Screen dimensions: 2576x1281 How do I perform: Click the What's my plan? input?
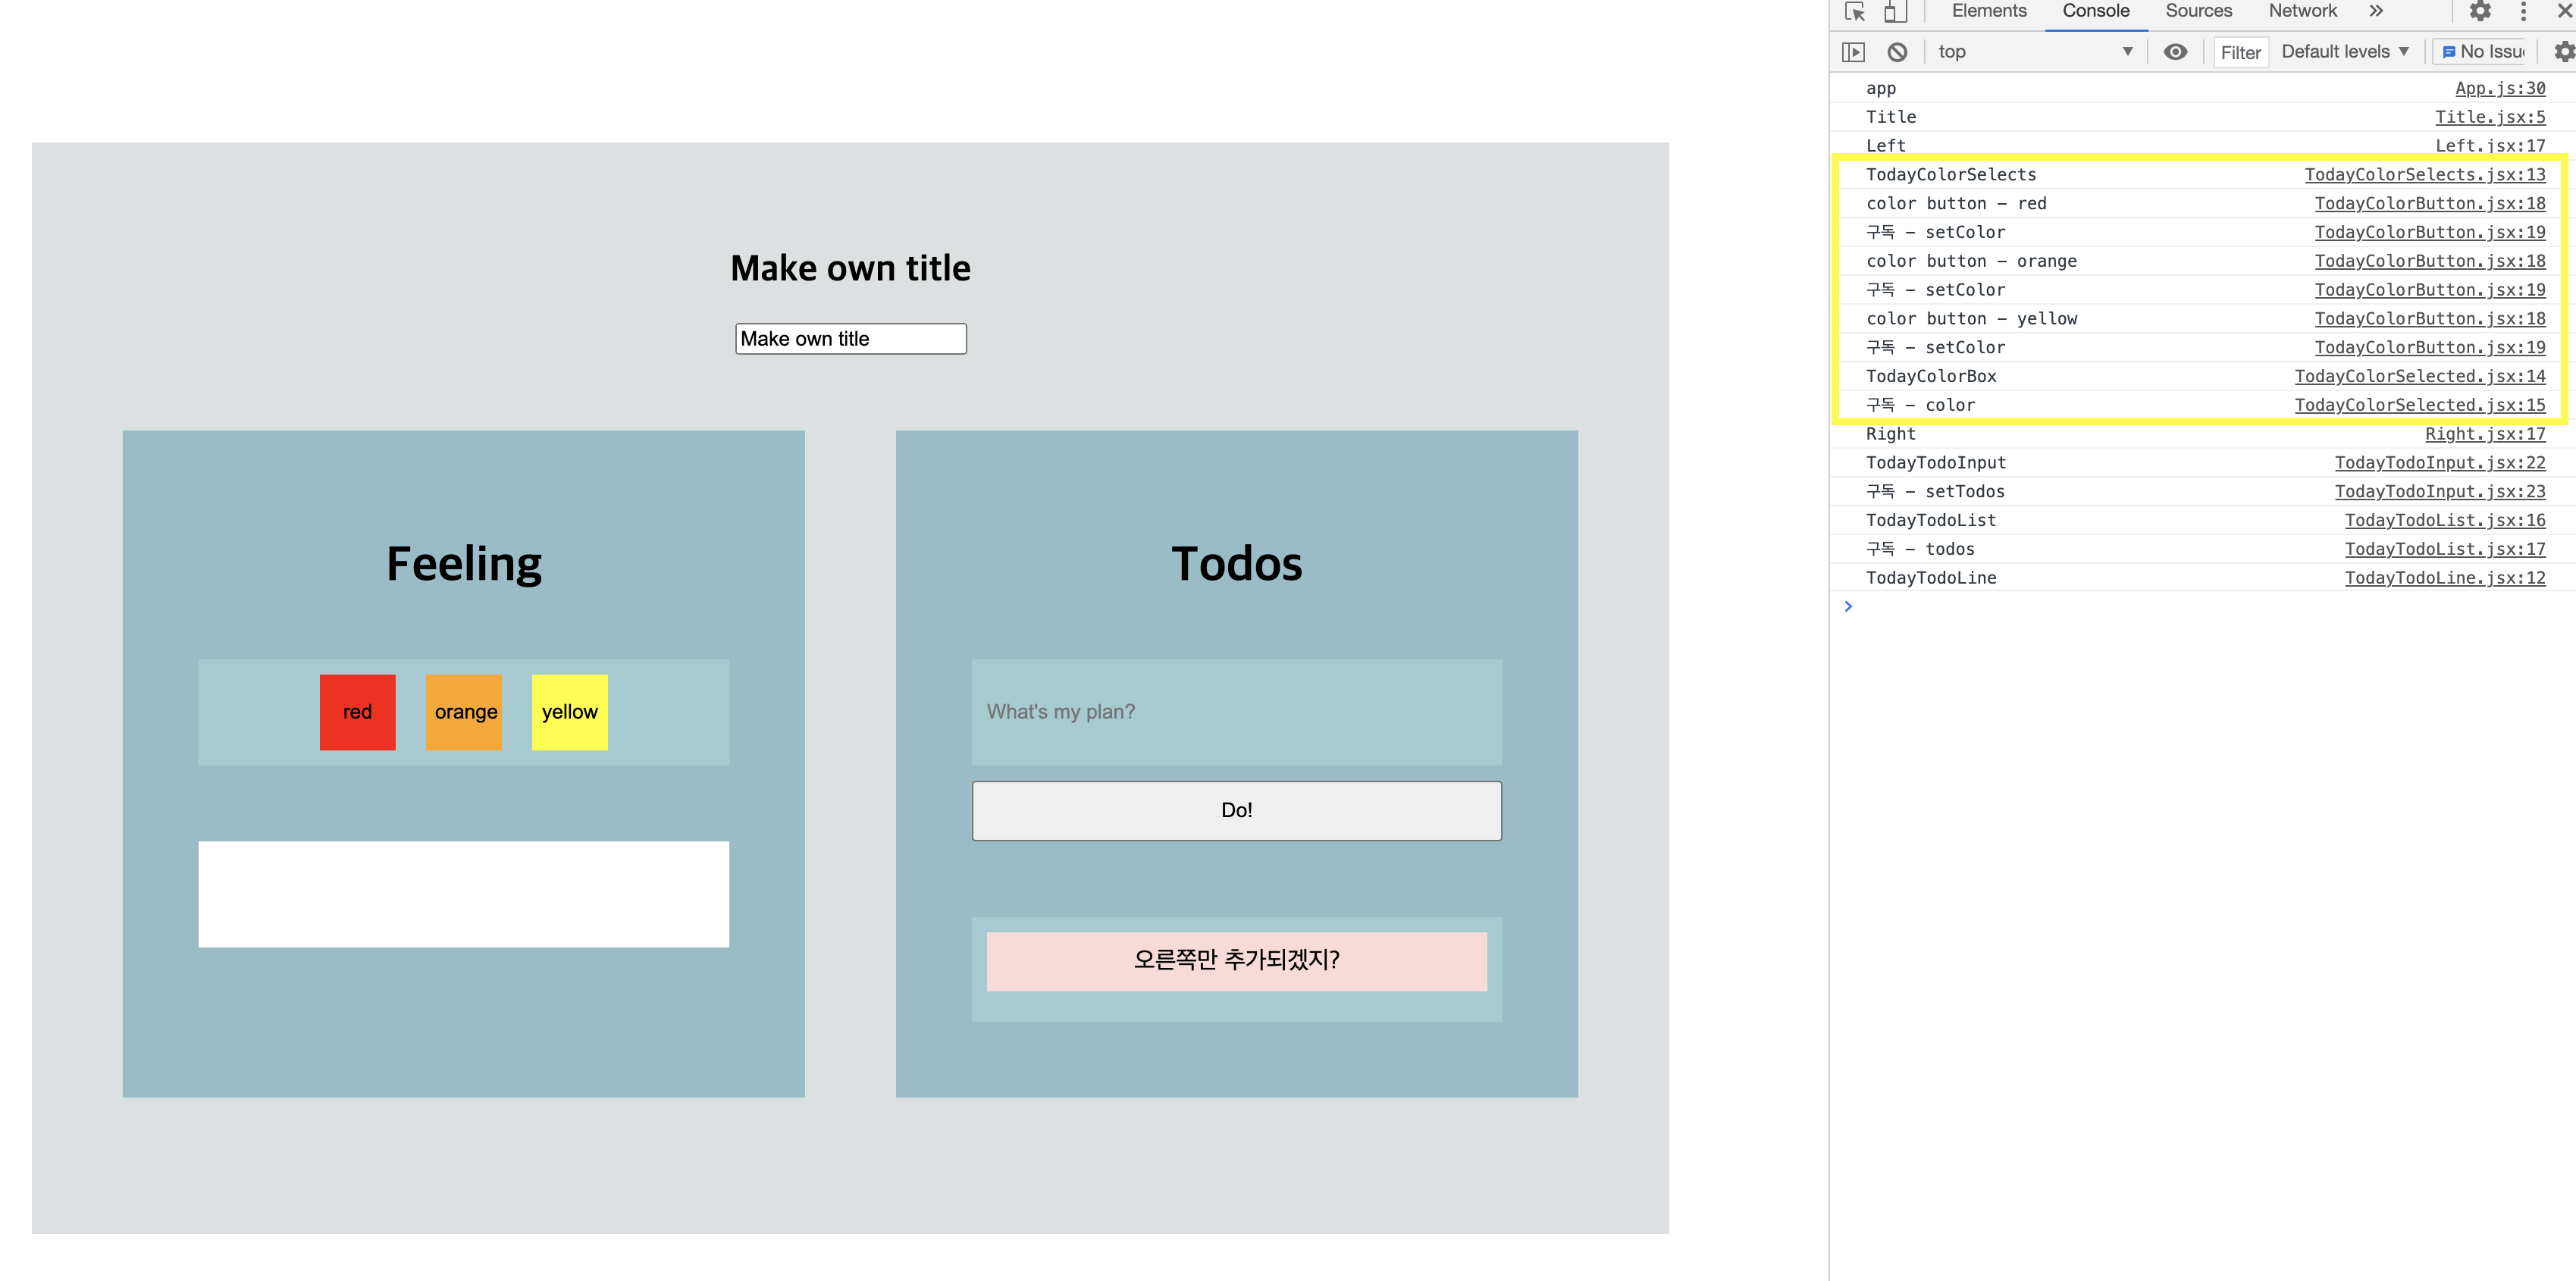tap(1236, 712)
